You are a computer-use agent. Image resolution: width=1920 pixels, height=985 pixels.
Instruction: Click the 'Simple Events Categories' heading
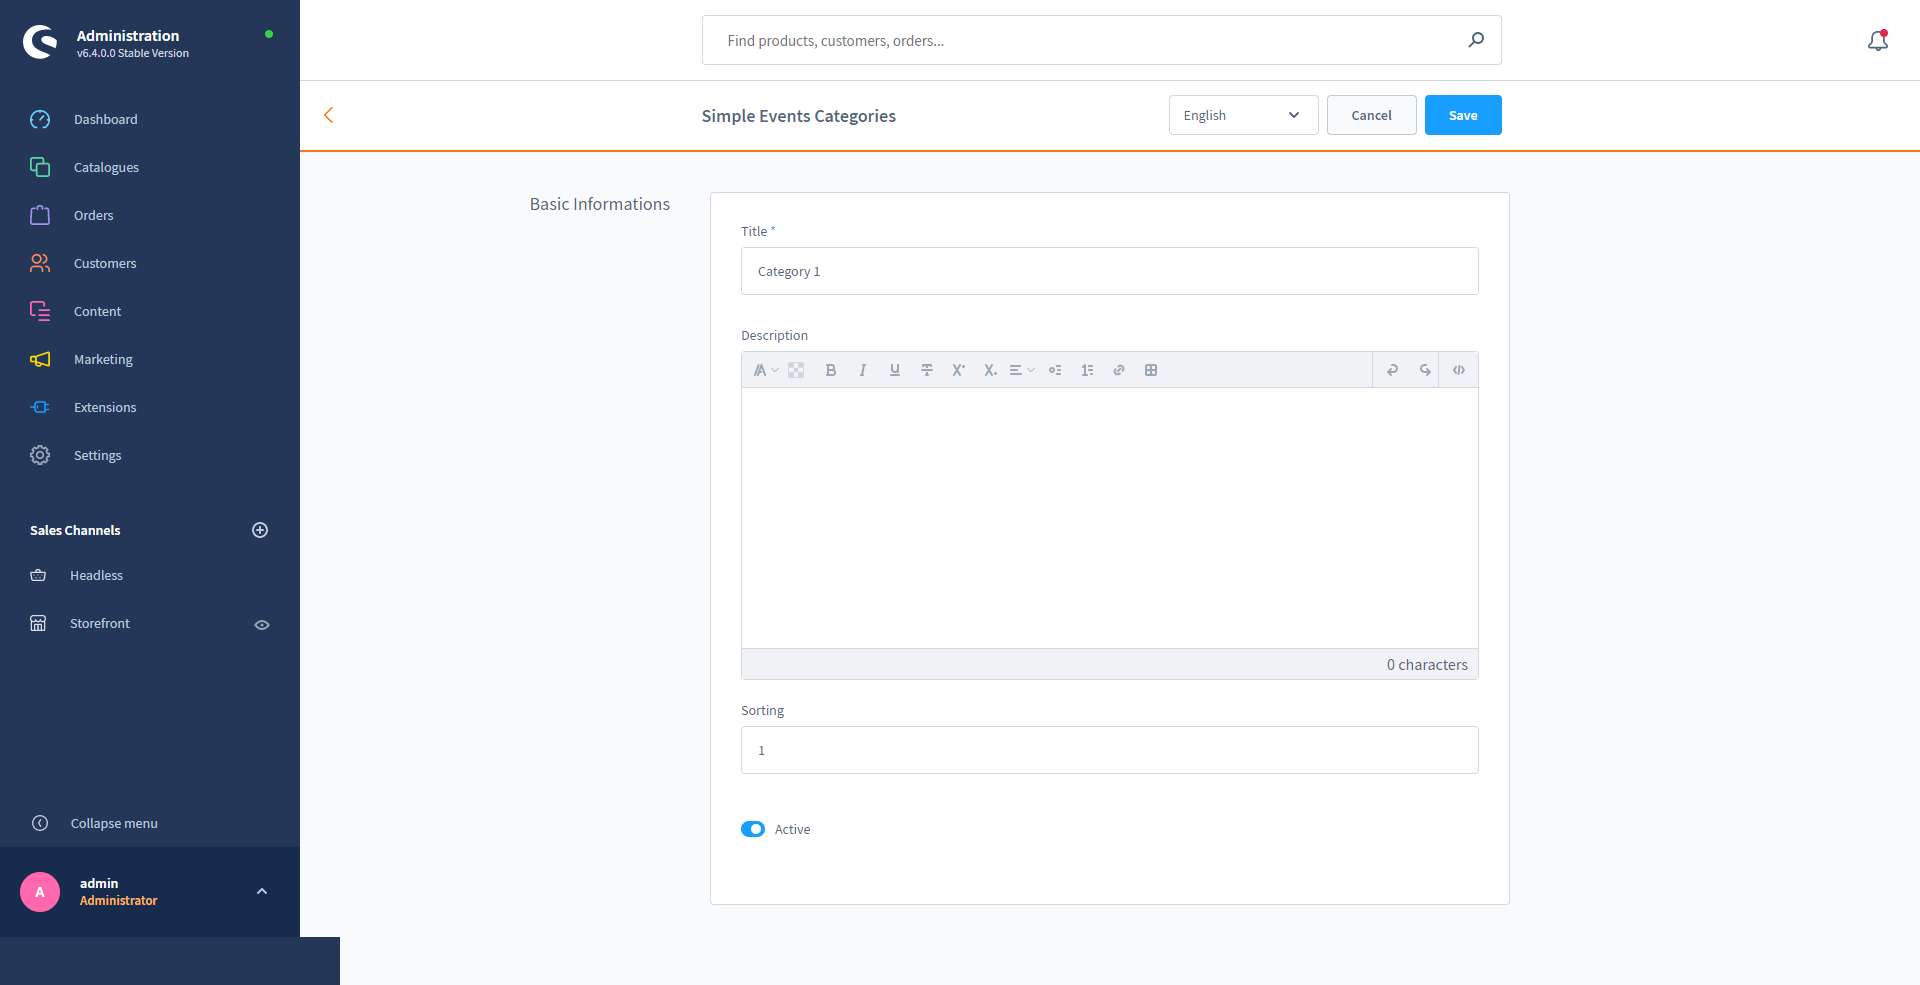point(798,116)
